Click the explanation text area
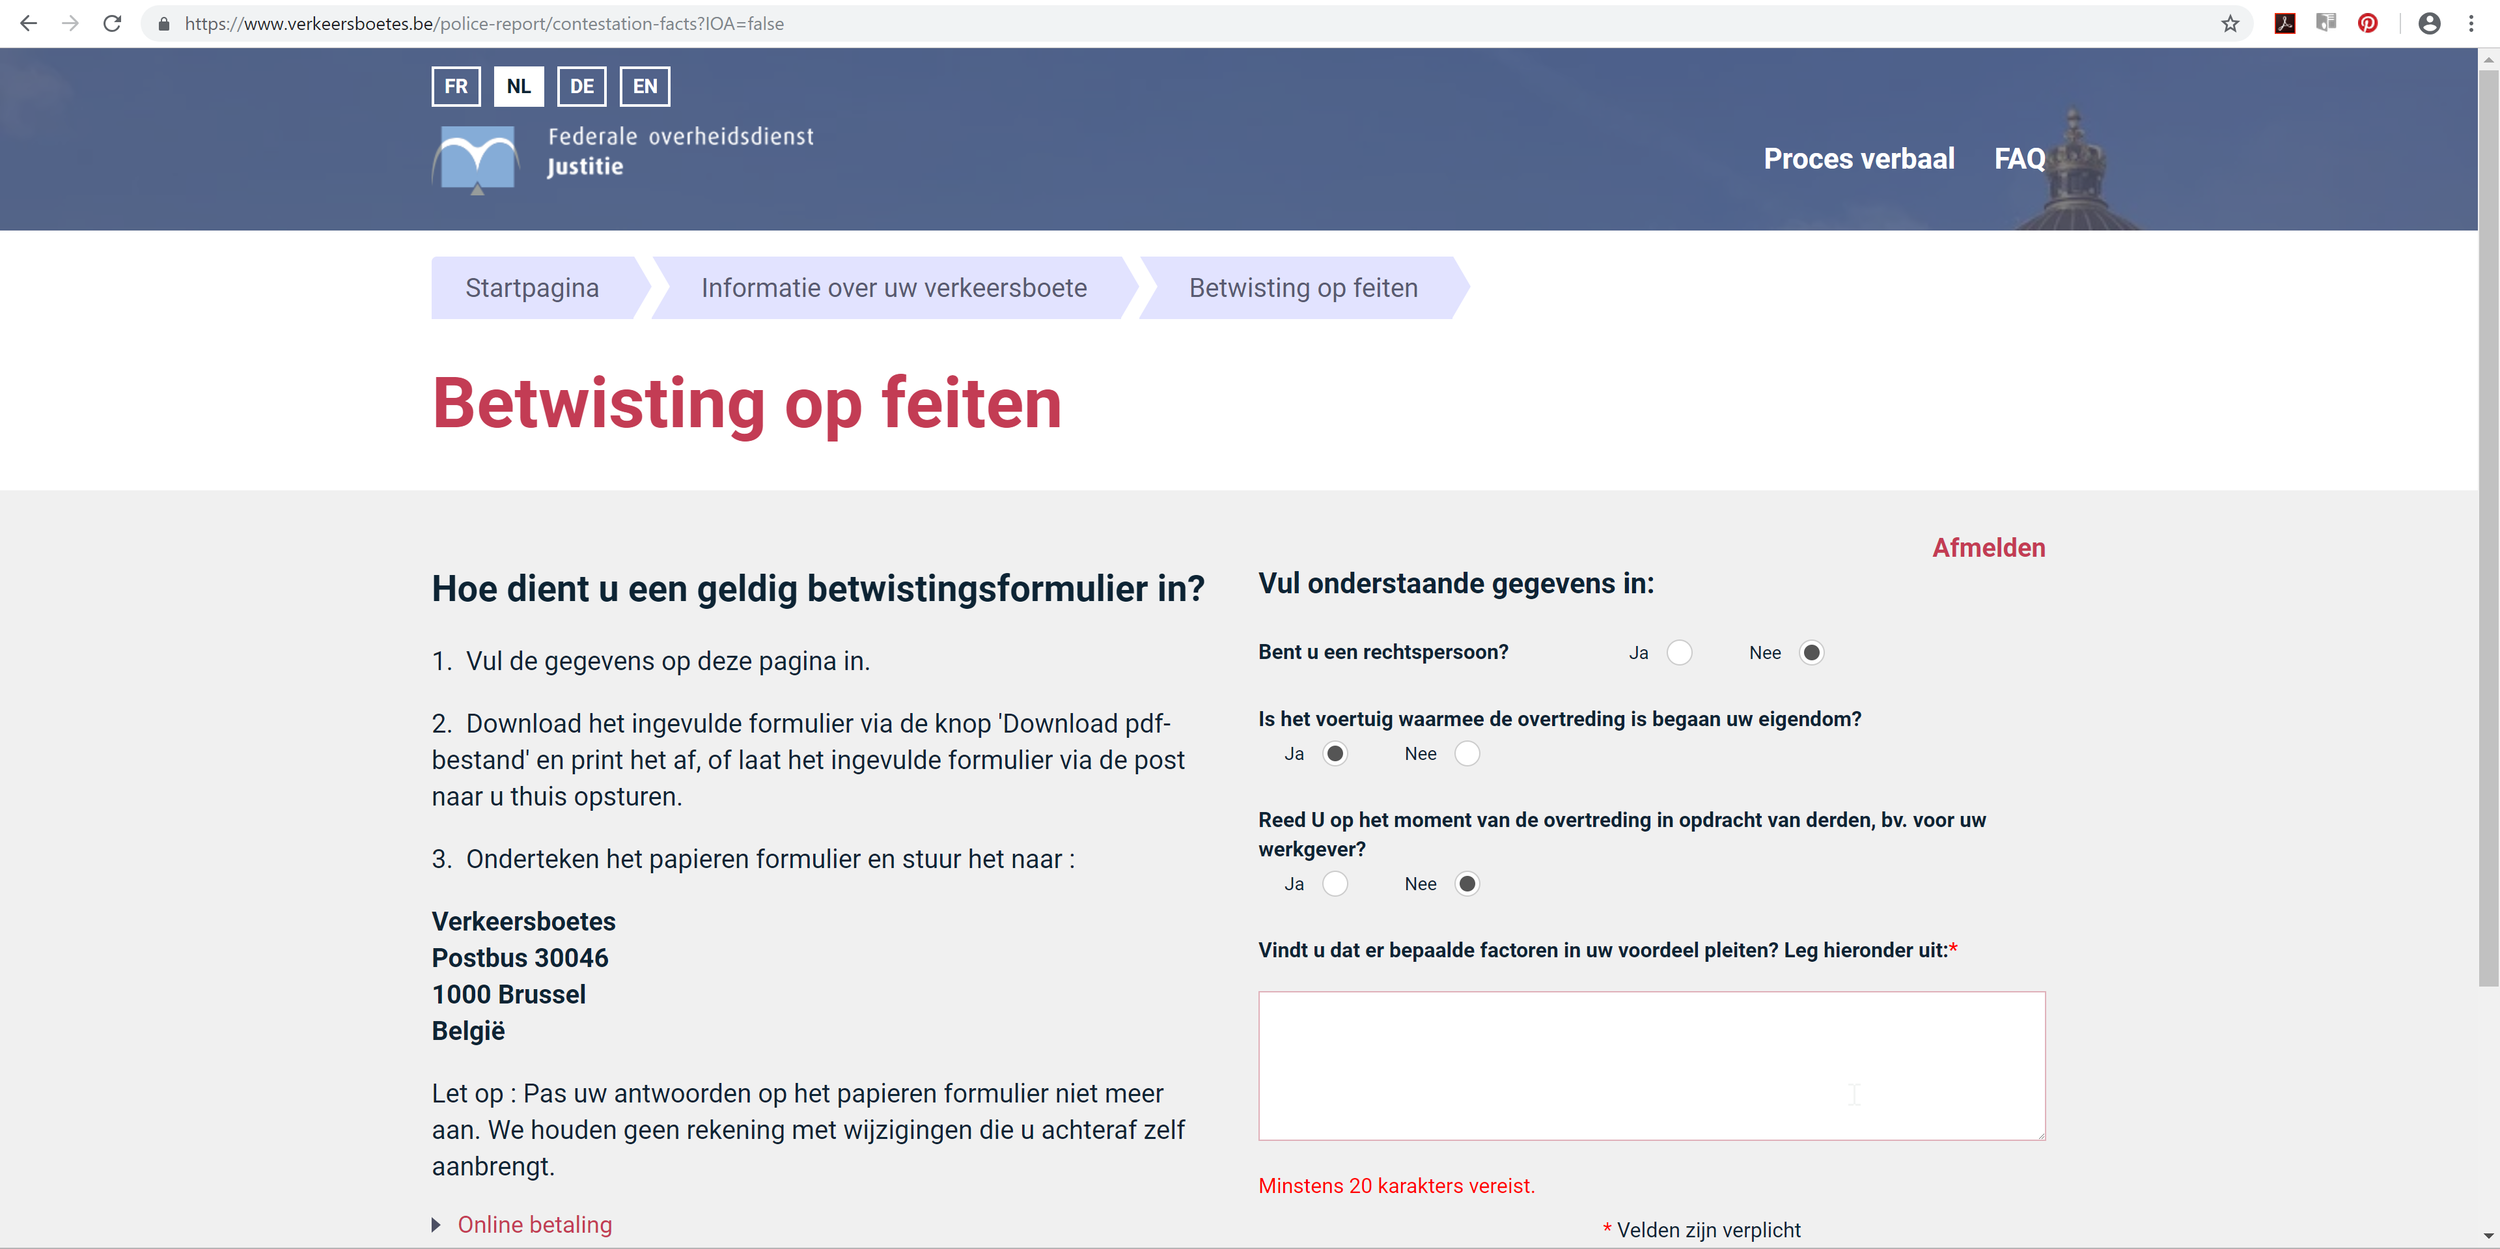 pos(1651,1065)
